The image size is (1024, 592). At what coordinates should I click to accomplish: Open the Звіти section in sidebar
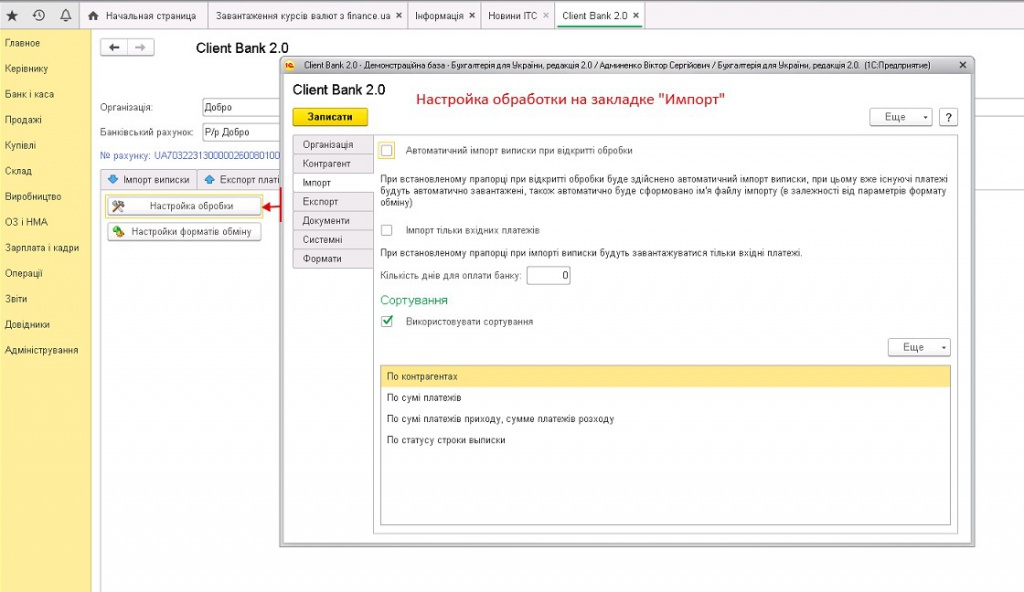click(16, 299)
